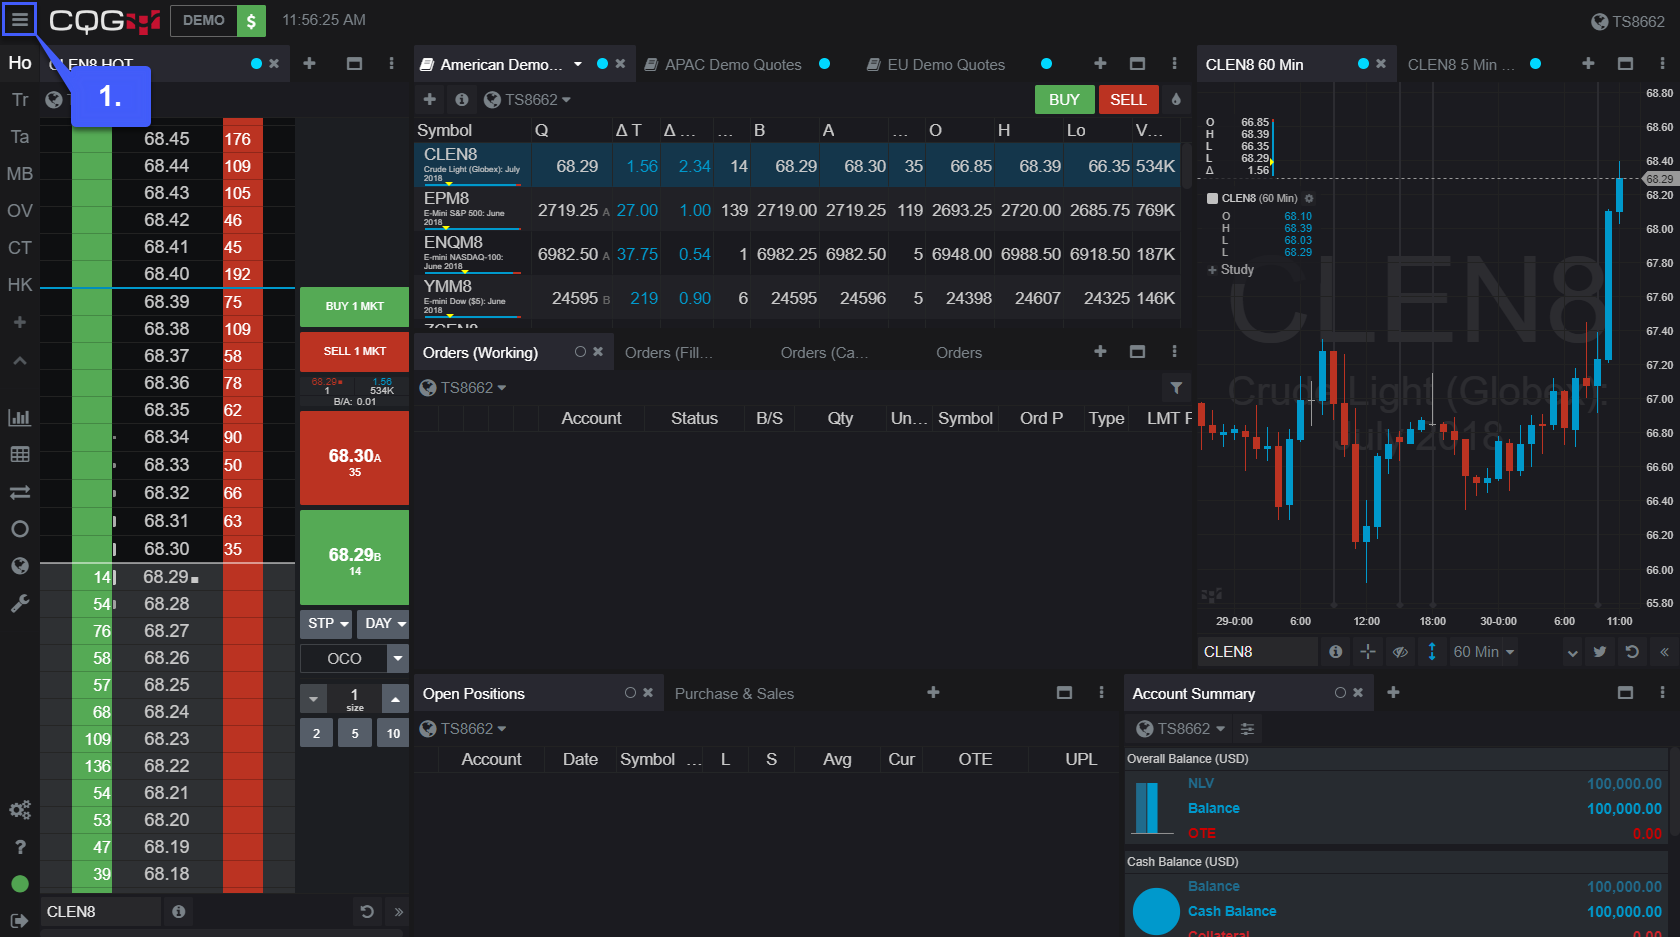Click the swap arrows icon in left sidebar

(x=20, y=492)
